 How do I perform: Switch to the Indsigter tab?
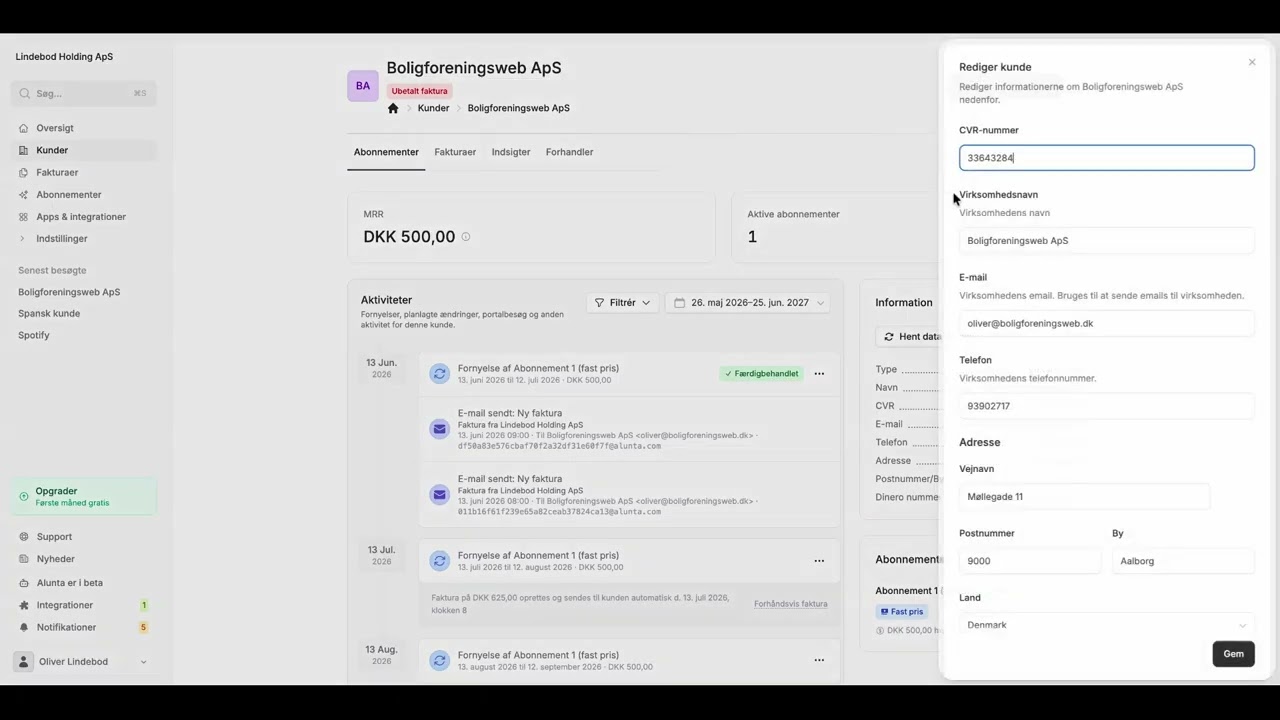(x=511, y=152)
